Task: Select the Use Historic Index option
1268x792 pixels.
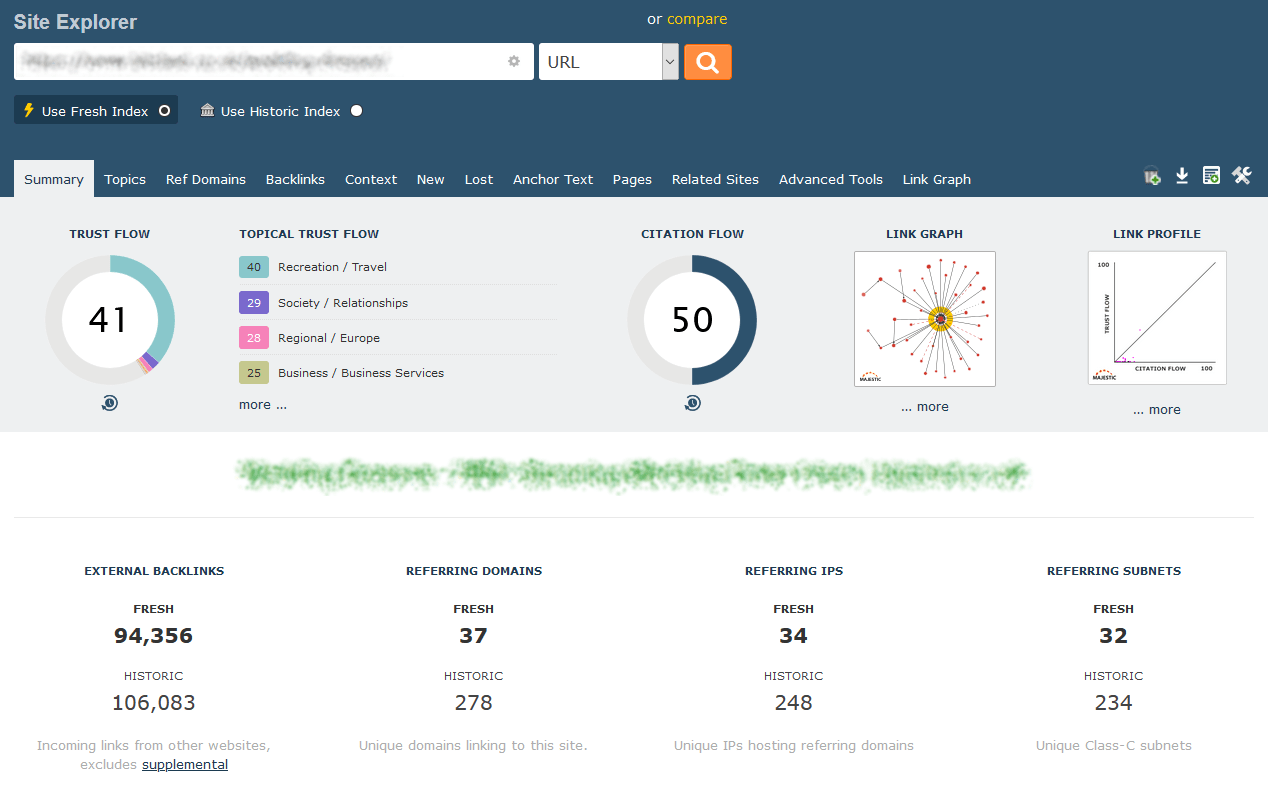Action: pos(281,111)
